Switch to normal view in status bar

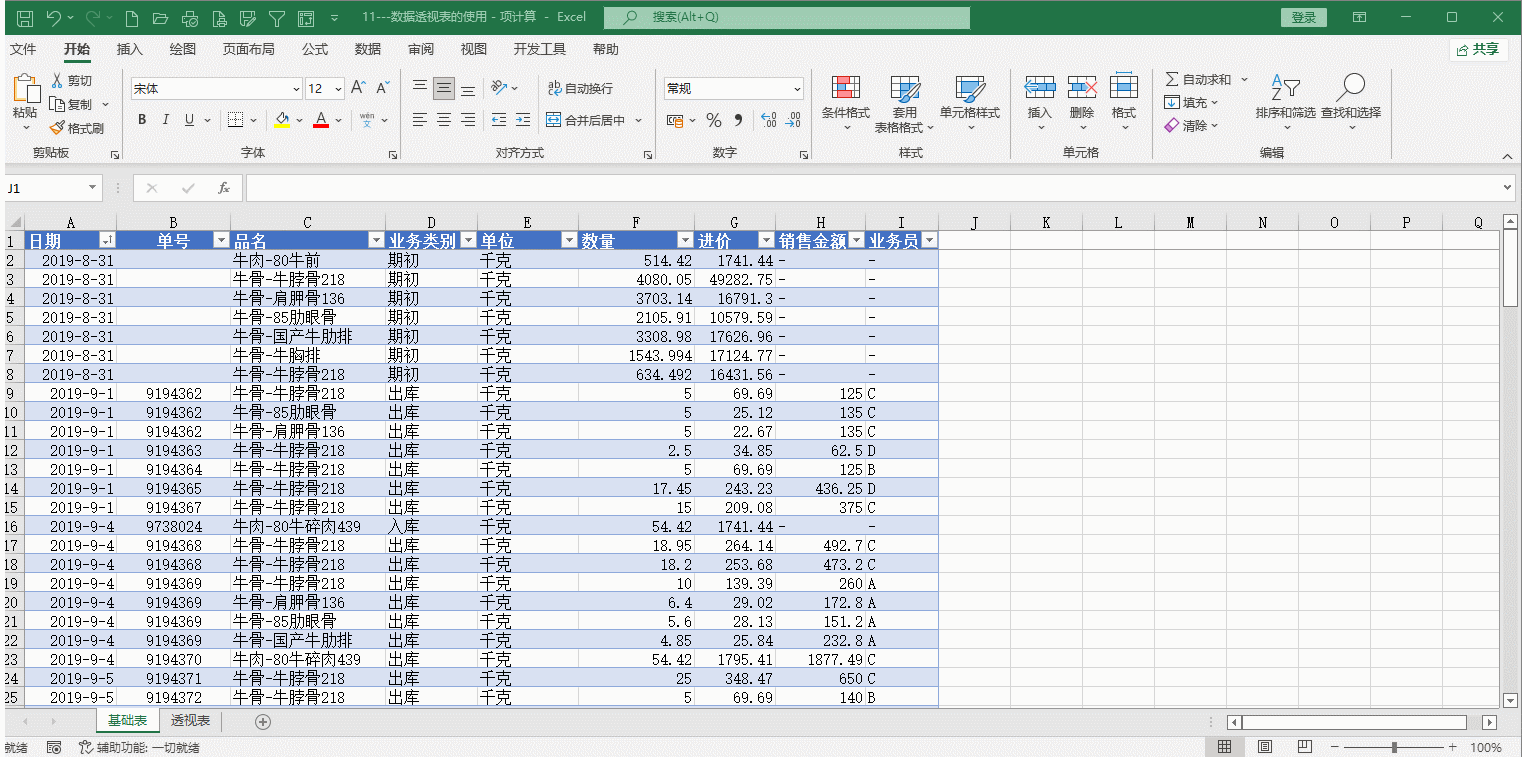[1224, 747]
